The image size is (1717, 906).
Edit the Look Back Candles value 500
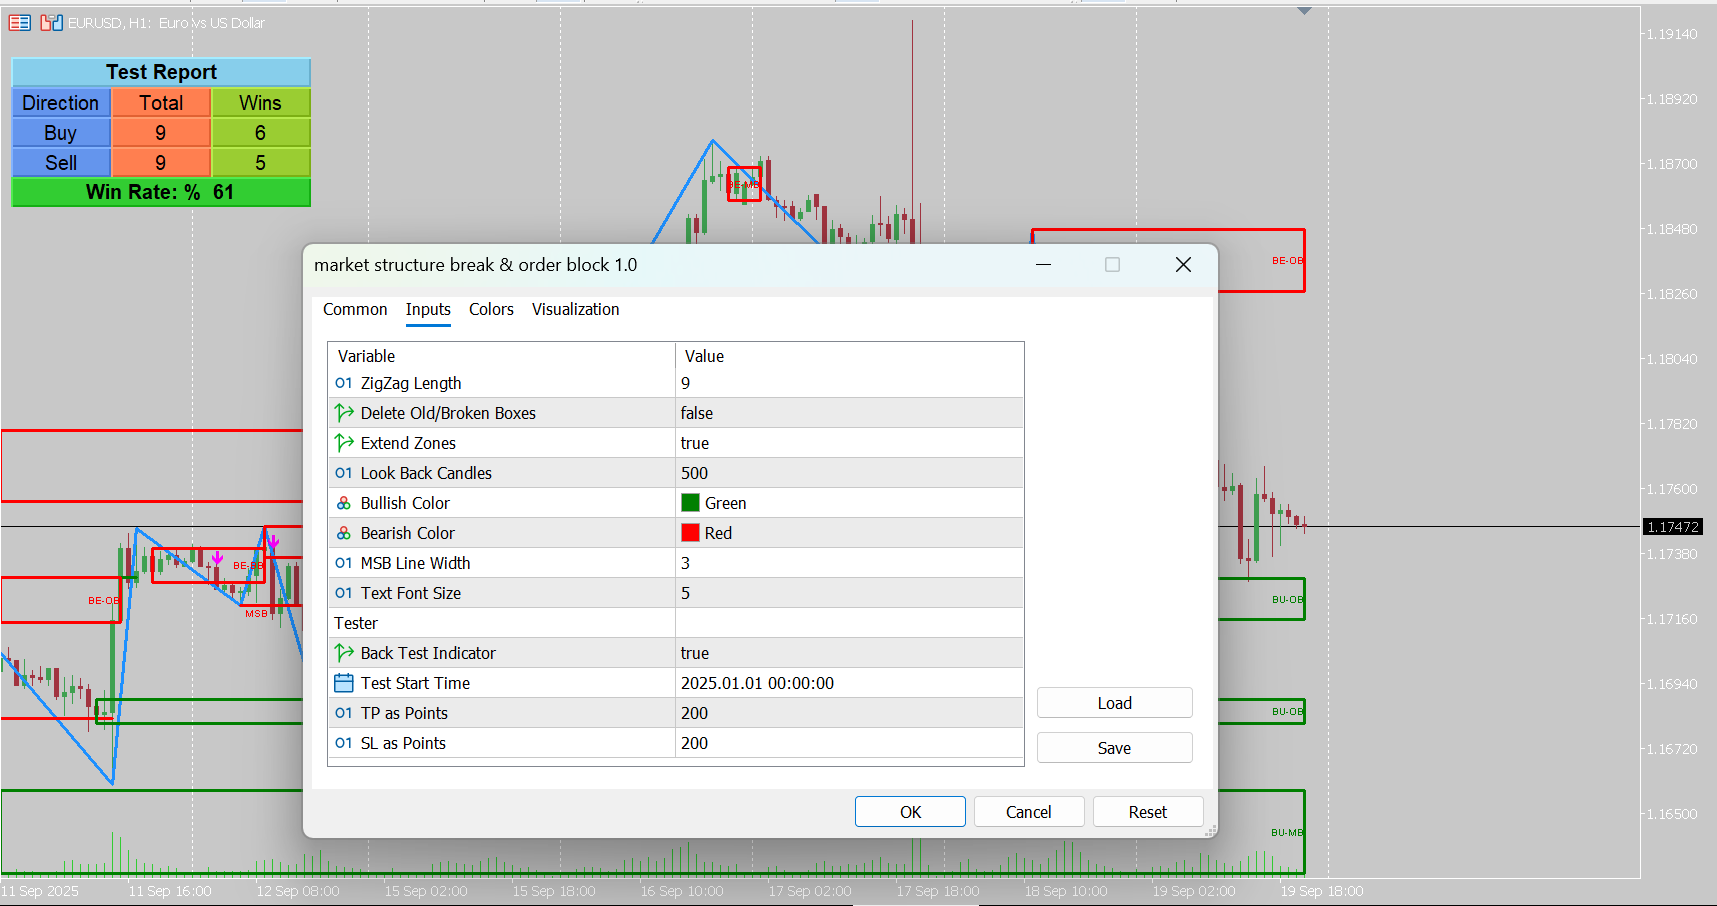(x=850, y=473)
